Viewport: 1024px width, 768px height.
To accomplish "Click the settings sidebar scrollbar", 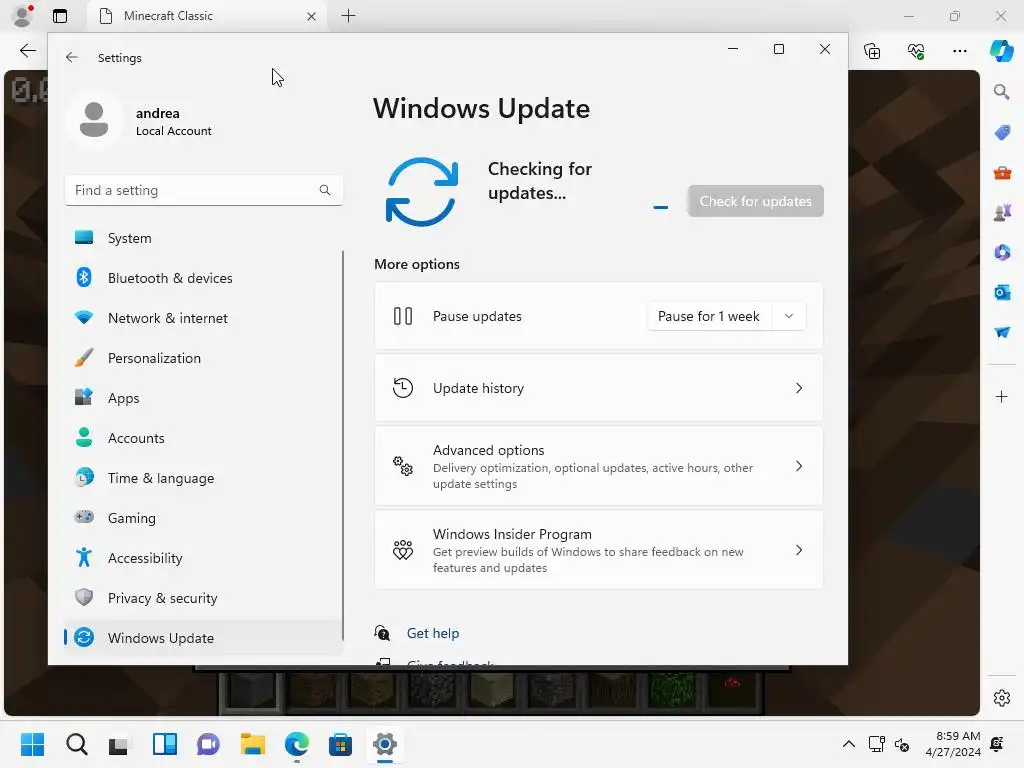I will point(343,444).
